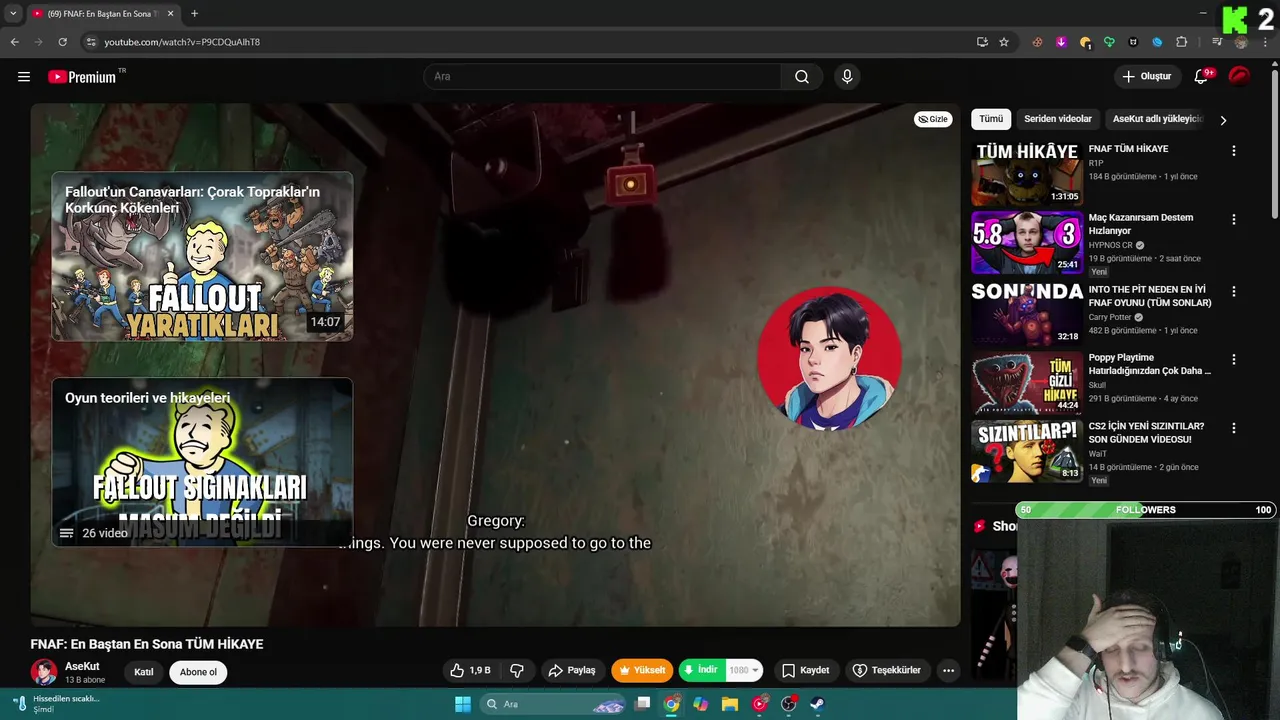1280x720 pixels.
Task: Open Fallout Sığınakları playlist end card
Action: (202, 462)
